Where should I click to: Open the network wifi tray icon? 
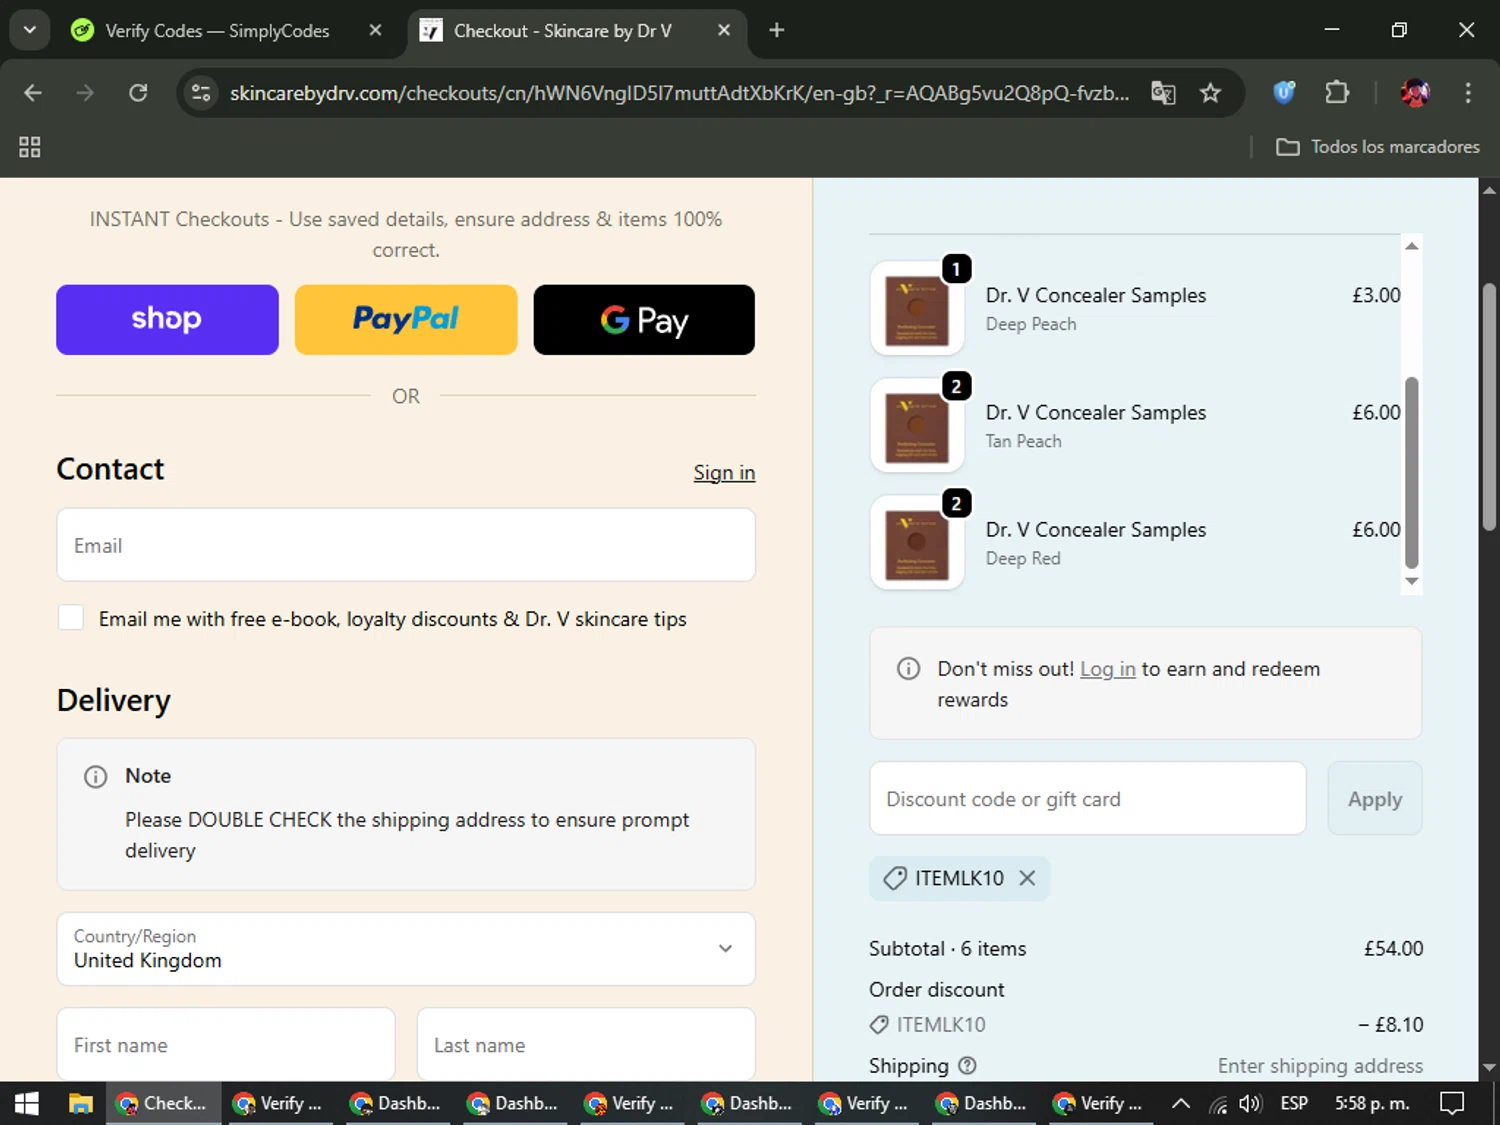[1217, 1103]
